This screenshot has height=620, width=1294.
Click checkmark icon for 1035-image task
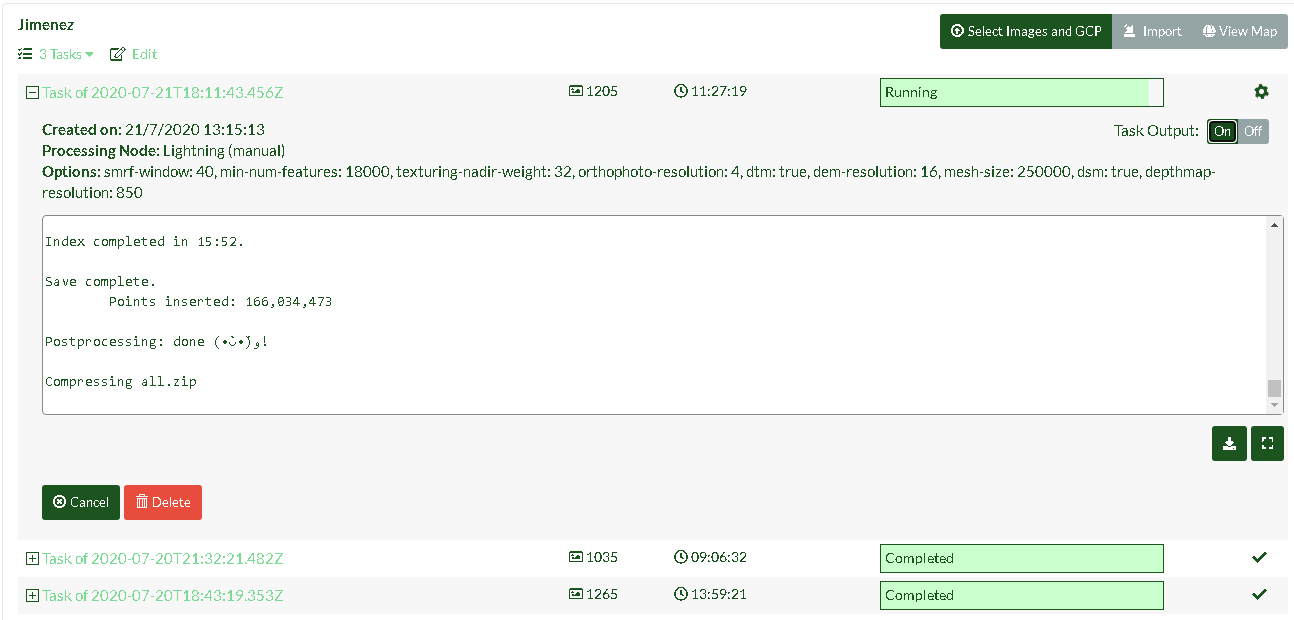pyautogui.click(x=1259, y=558)
